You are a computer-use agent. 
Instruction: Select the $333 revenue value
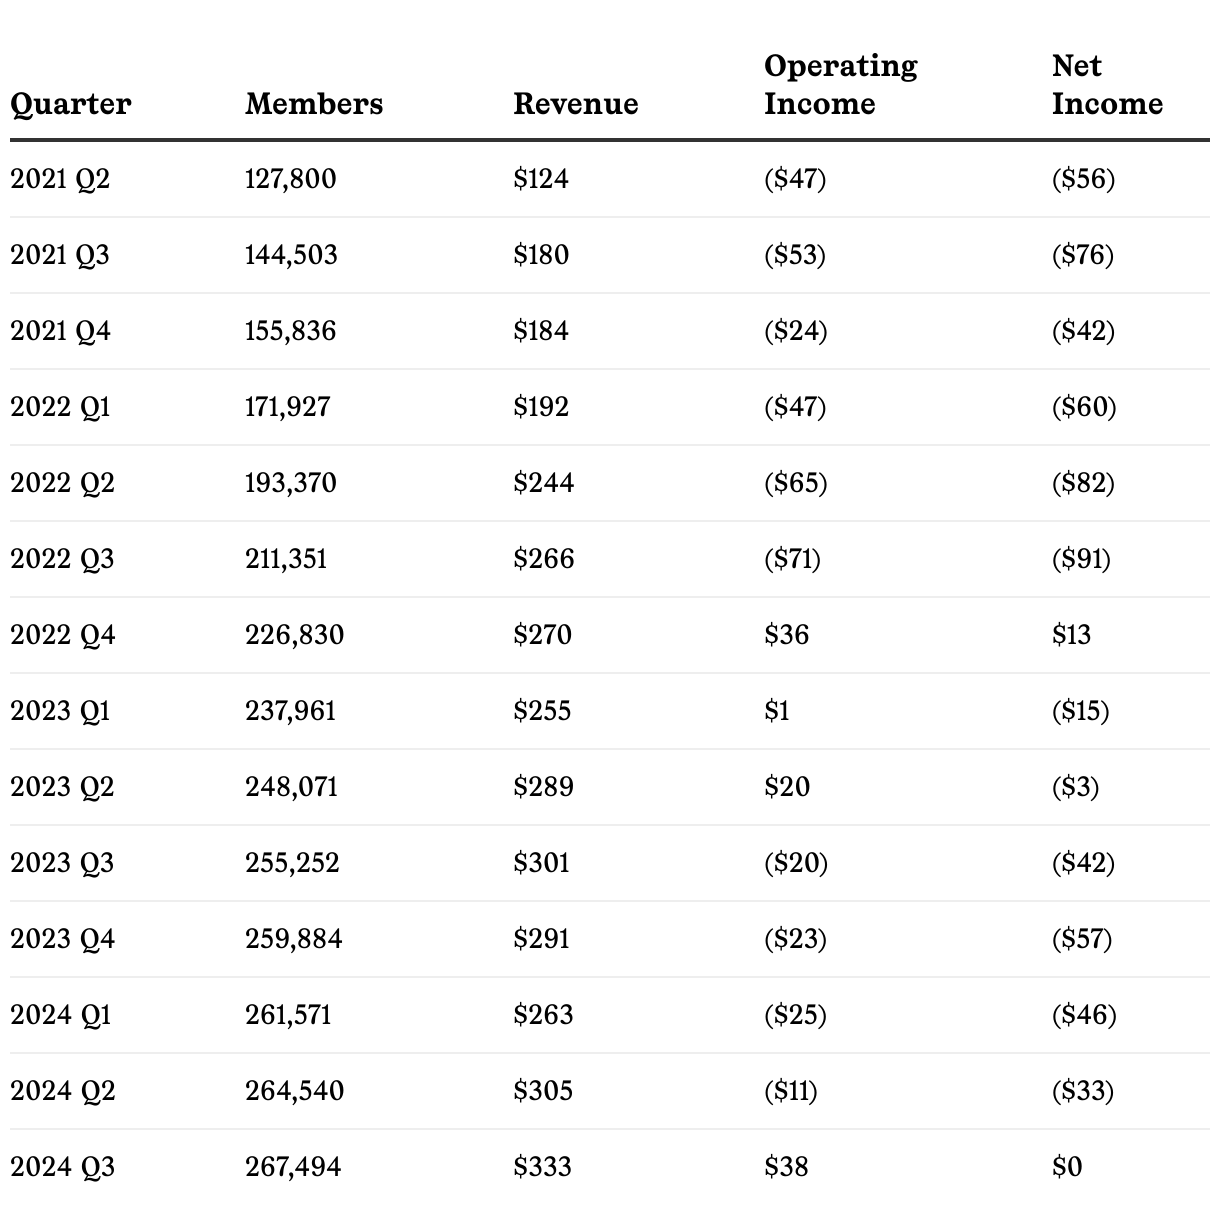tap(543, 1167)
